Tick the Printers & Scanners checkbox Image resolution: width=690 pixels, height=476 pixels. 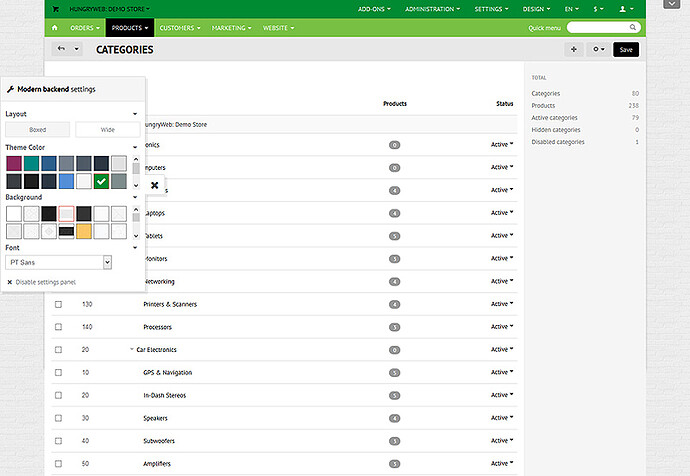click(59, 304)
